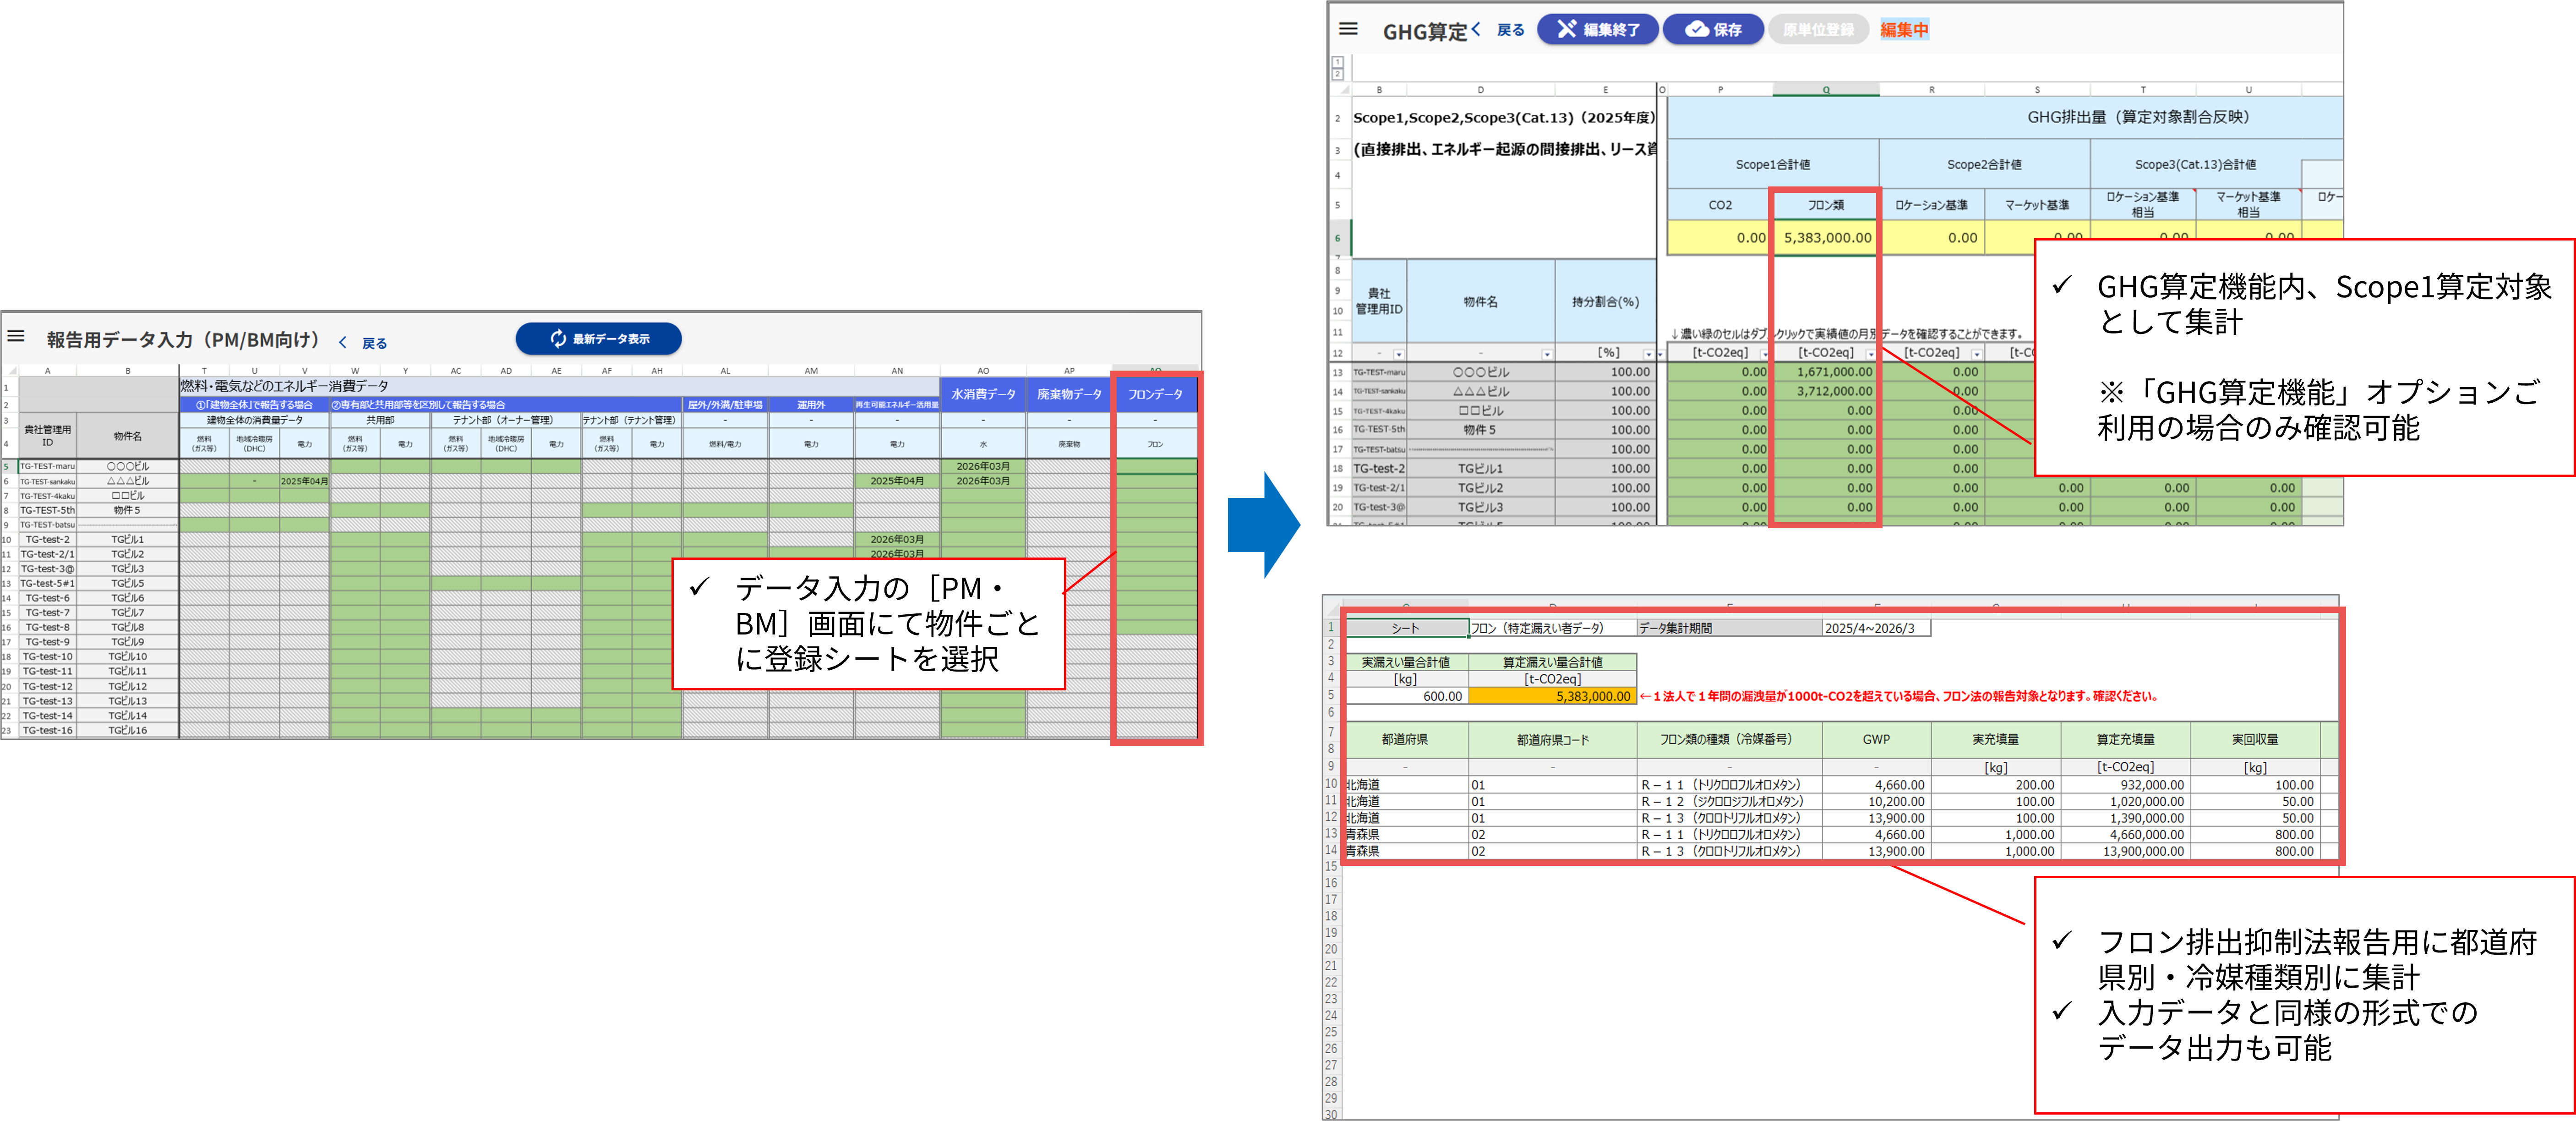
Task: Click refresh icon on 最新データ表示 button
Action: 558,339
